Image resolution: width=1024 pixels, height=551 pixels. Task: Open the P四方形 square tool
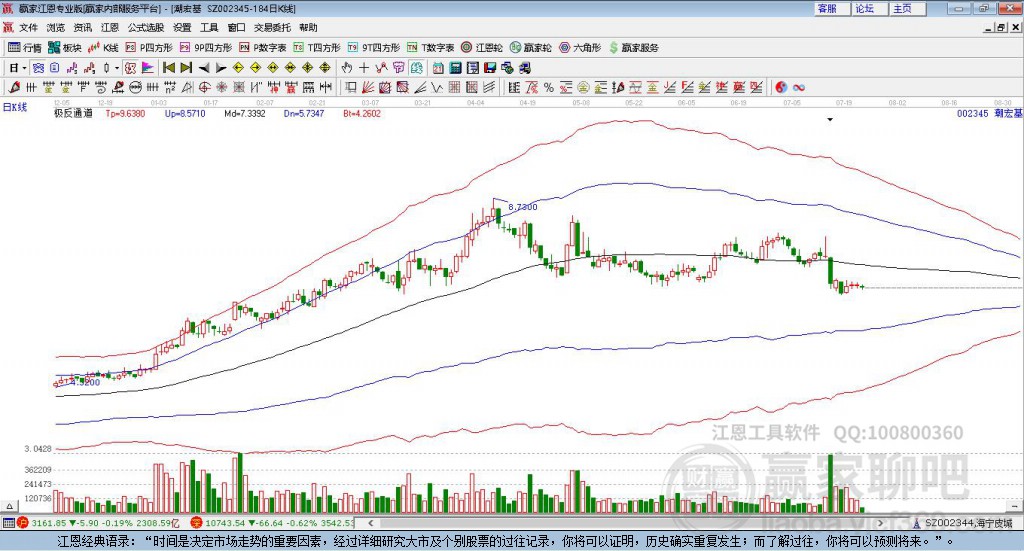(149, 48)
